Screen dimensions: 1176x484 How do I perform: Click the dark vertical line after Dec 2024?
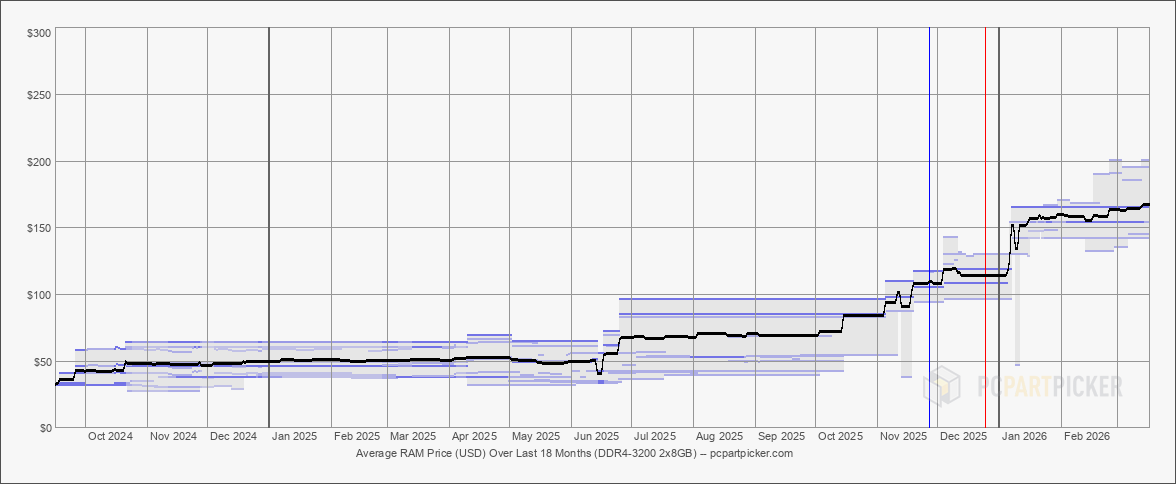pyautogui.click(x=268, y=227)
